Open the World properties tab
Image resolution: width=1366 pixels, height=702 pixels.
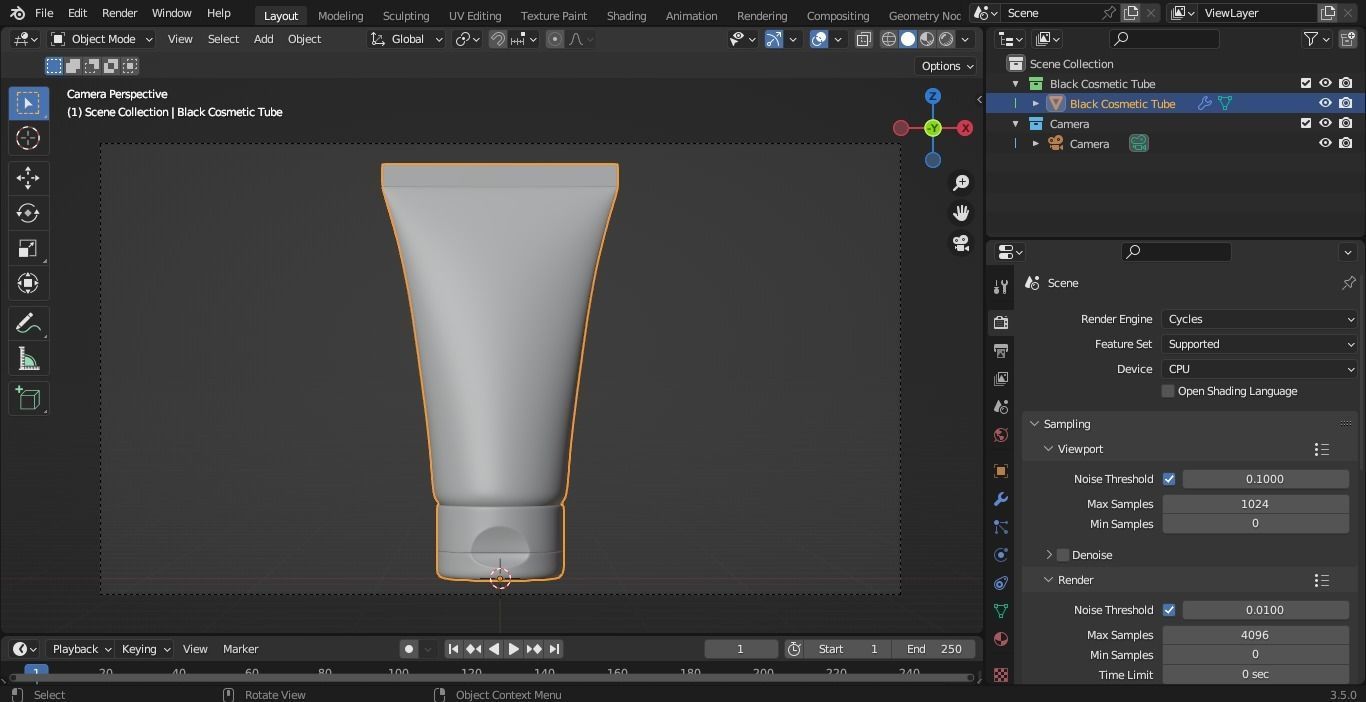tap(1001, 435)
